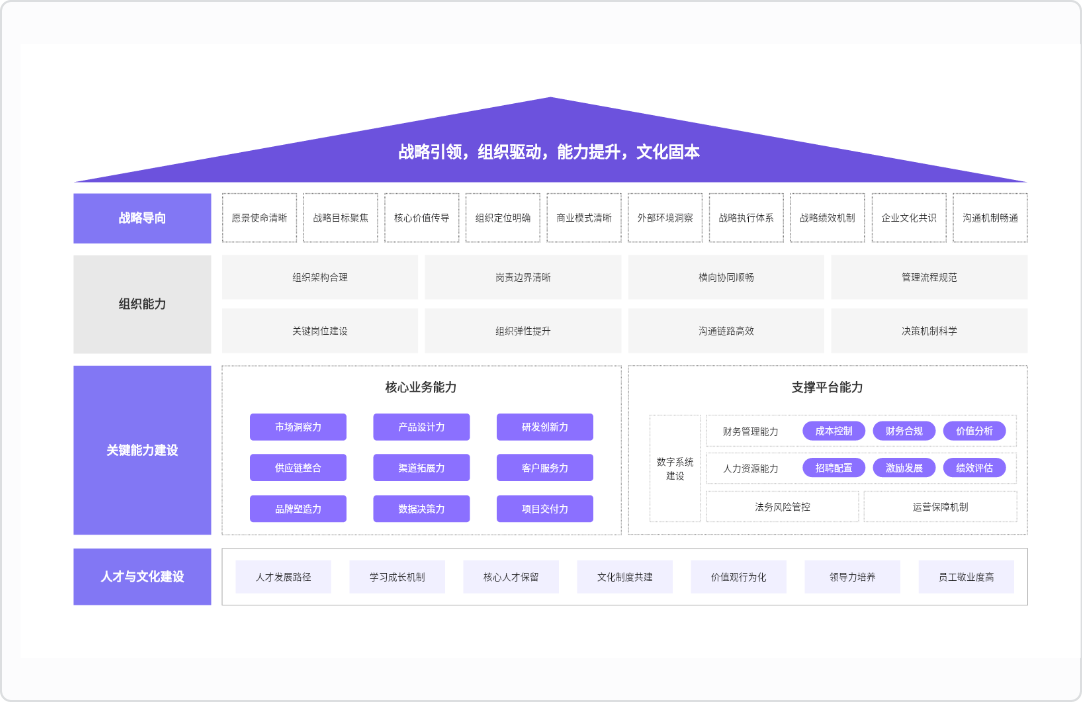Select the 关键能力建设 row header block
This screenshot has width=1082, height=702.
click(x=142, y=450)
